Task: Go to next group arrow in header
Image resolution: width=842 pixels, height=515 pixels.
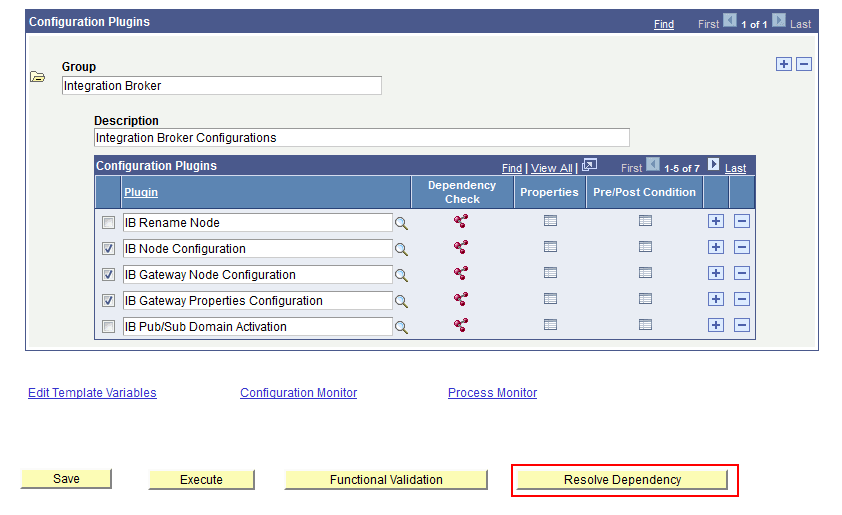Action: [779, 20]
